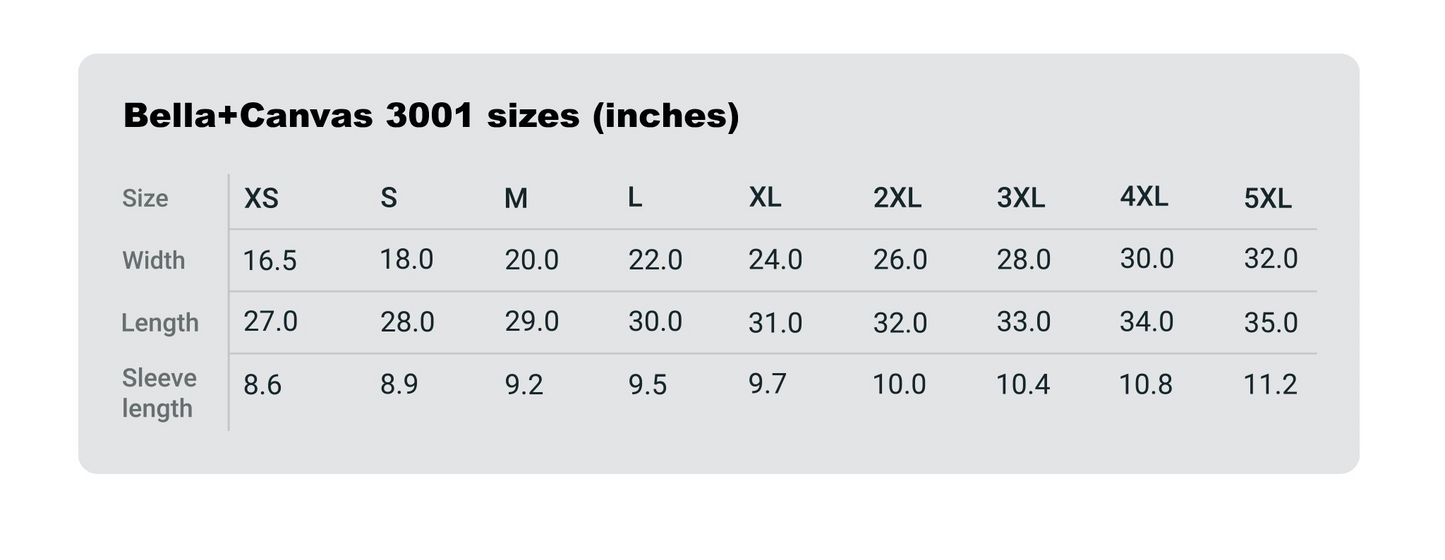Click the S width value 18.0

(x=407, y=260)
